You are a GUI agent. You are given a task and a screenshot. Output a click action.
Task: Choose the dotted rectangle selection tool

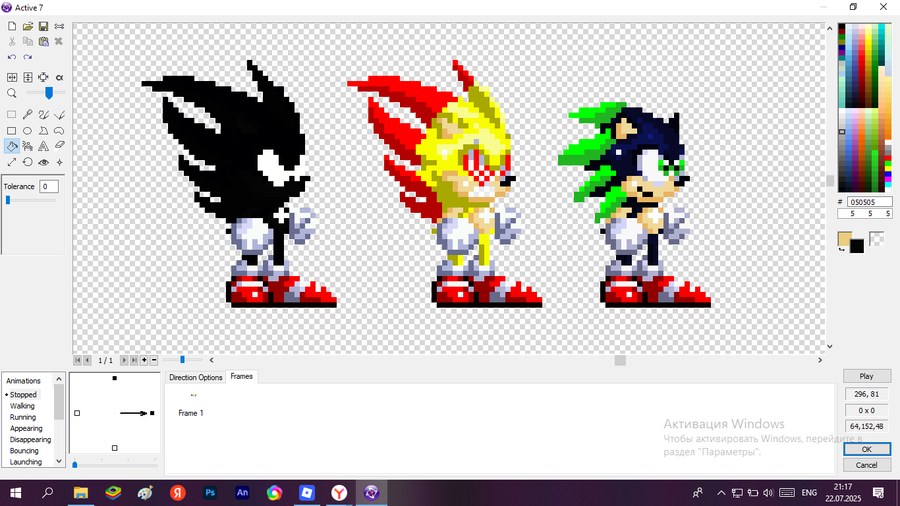pyautogui.click(x=11, y=115)
